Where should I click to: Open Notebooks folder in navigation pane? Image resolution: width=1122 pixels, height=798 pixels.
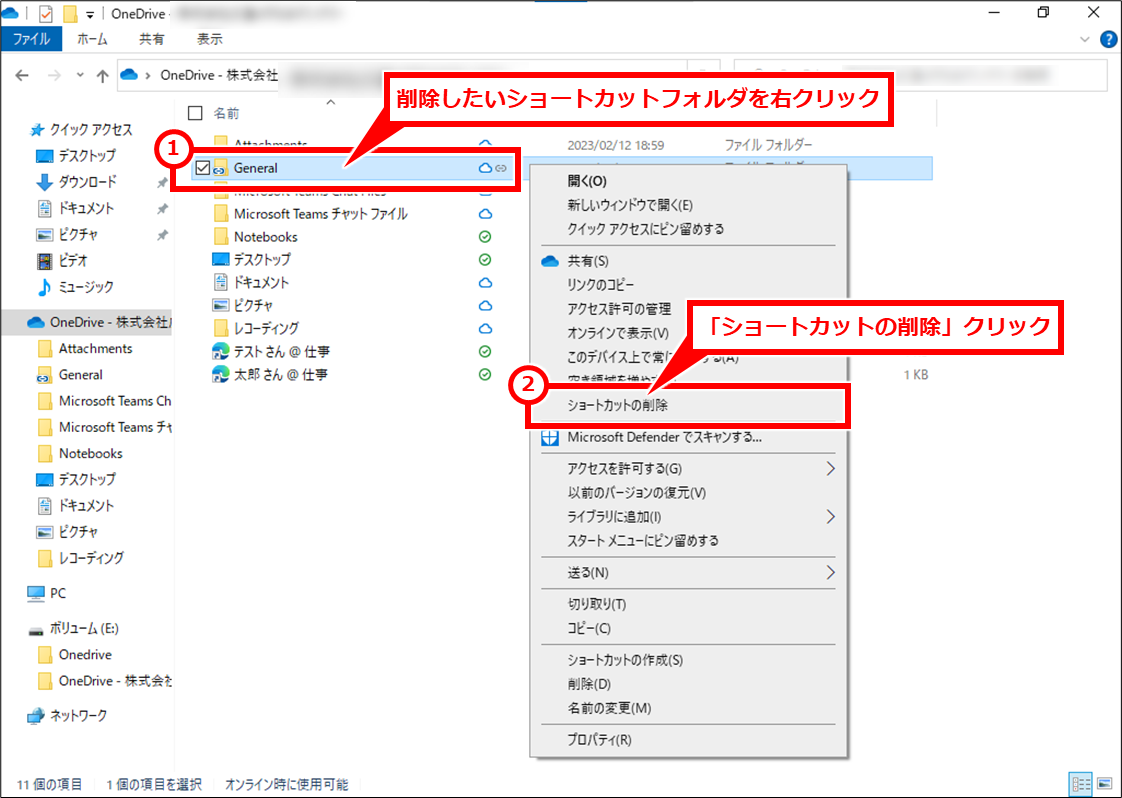(90, 453)
